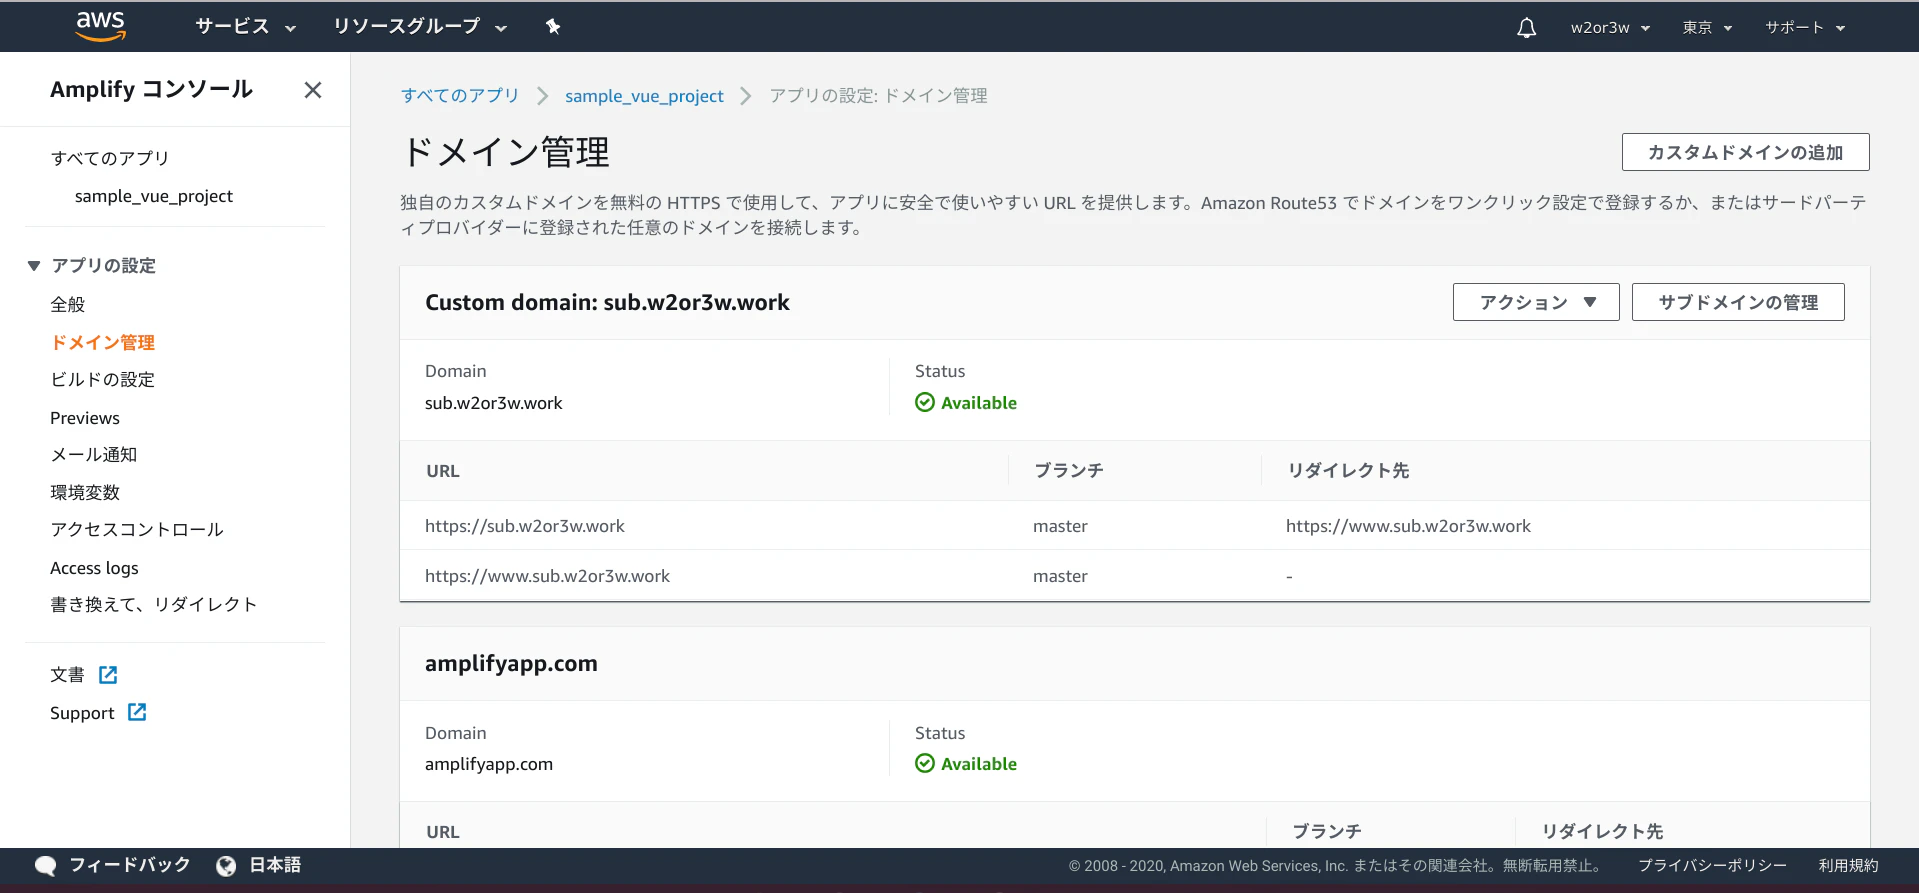Open 全般 settings in sidebar
1919x893 pixels.
[x=68, y=305]
